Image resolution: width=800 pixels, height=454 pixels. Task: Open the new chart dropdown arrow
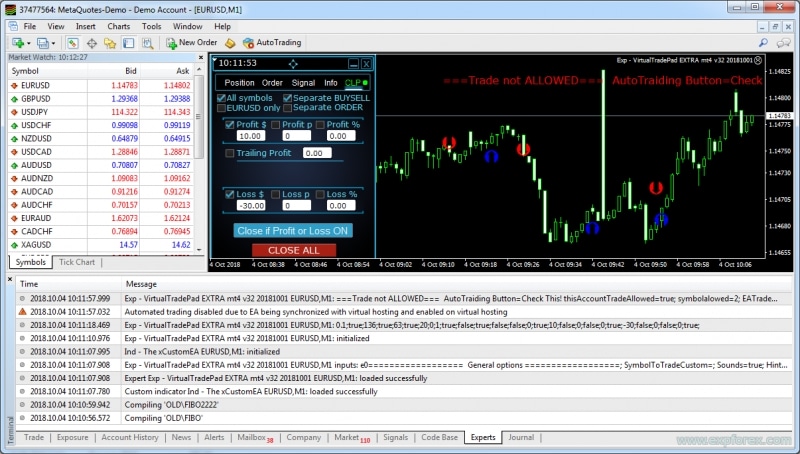(x=28, y=43)
